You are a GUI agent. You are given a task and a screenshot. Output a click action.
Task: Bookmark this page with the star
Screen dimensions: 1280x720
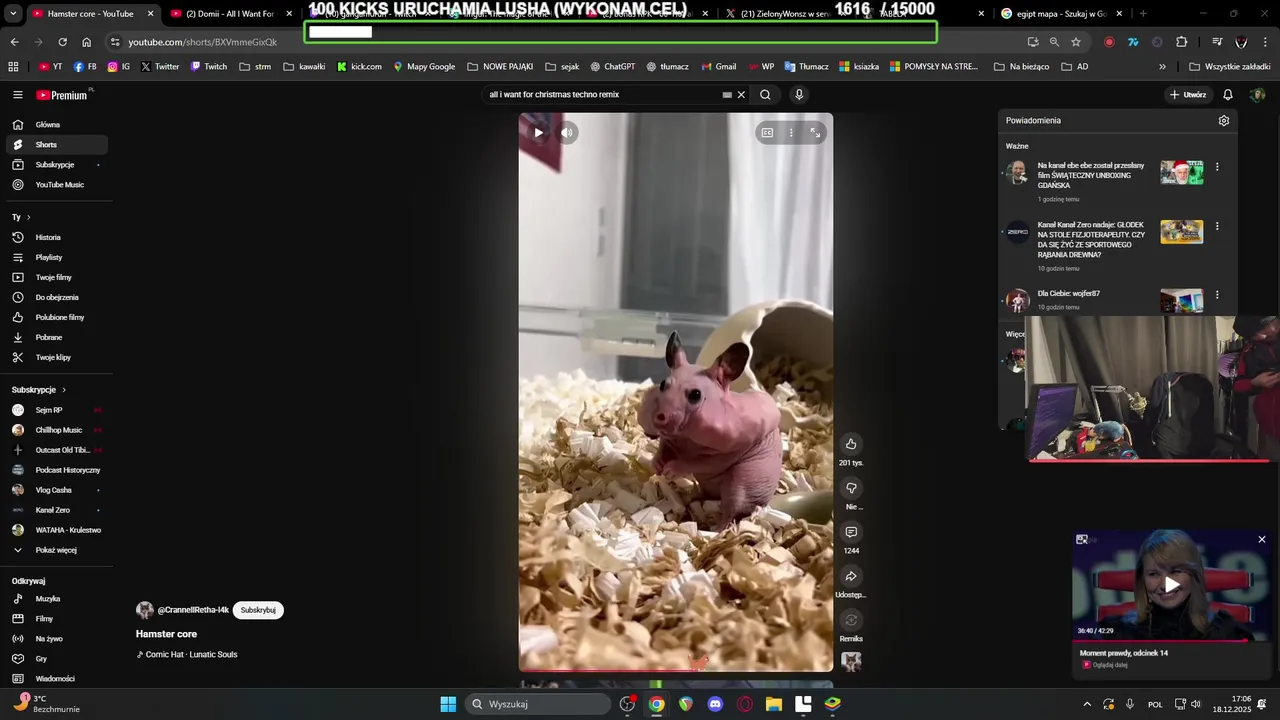click(x=1076, y=42)
